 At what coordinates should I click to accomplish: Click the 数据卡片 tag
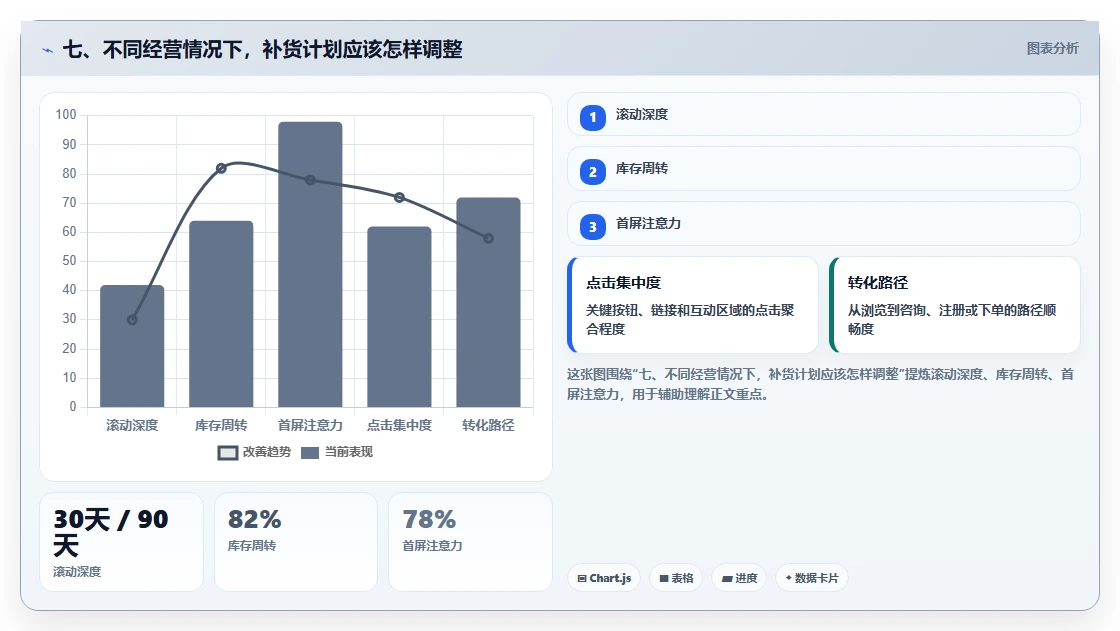(811, 578)
